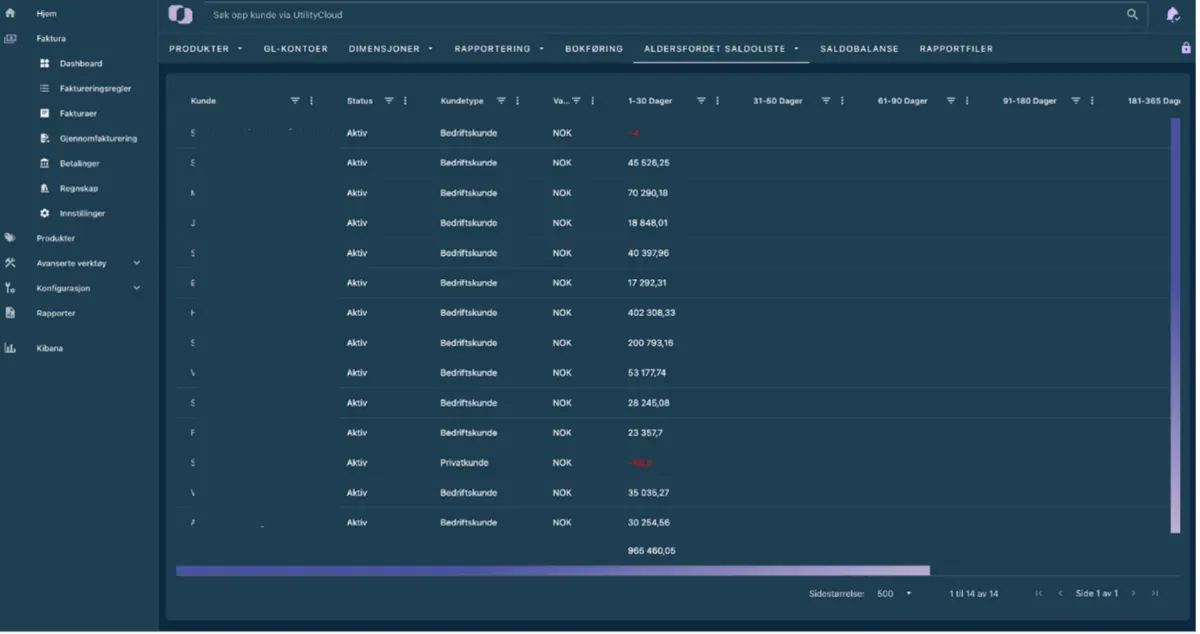1200x634 pixels.
Task: Click the search magnifier icon
Action: click(1133, 15)
